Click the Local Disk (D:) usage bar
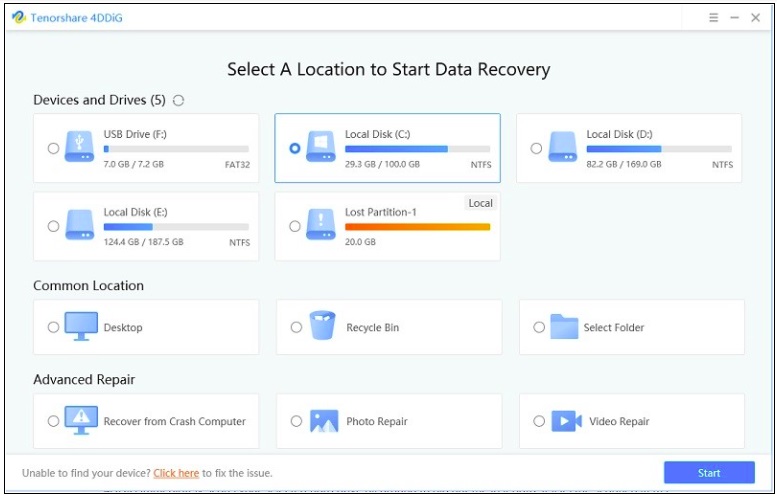The image size is (777, 497). [x=659, y=149]
